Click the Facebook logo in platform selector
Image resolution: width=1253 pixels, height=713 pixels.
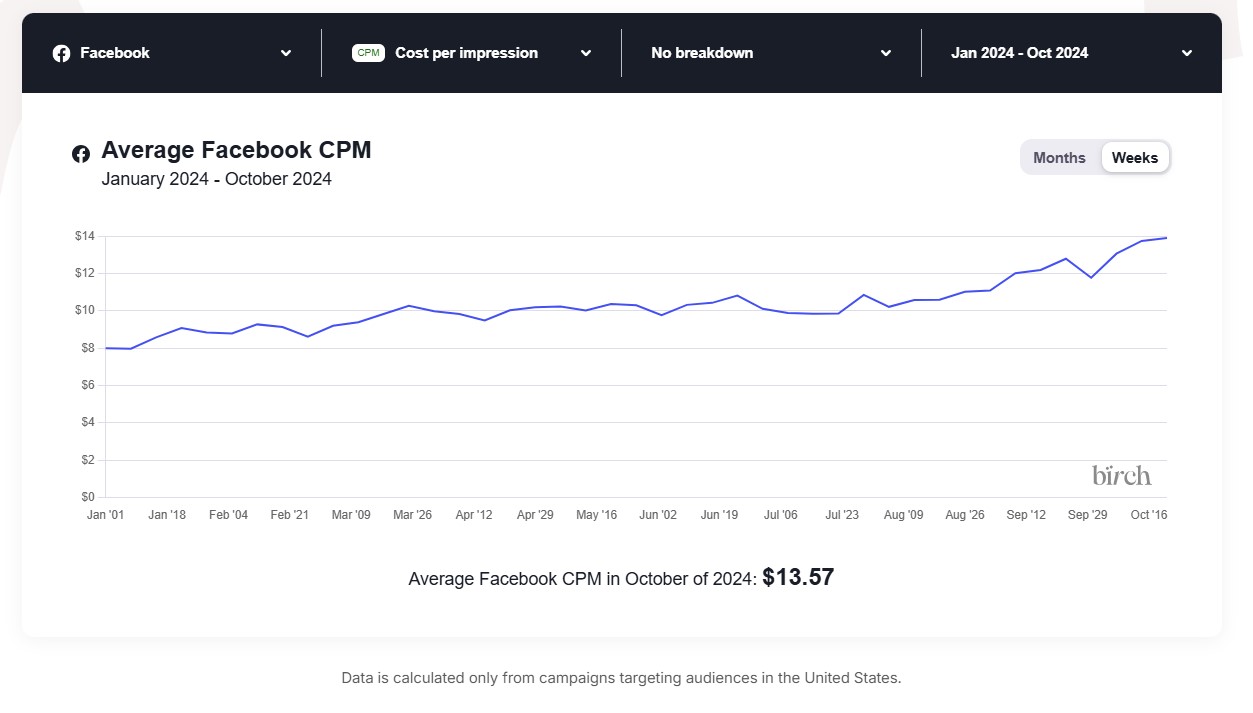(x=61, y=53)
